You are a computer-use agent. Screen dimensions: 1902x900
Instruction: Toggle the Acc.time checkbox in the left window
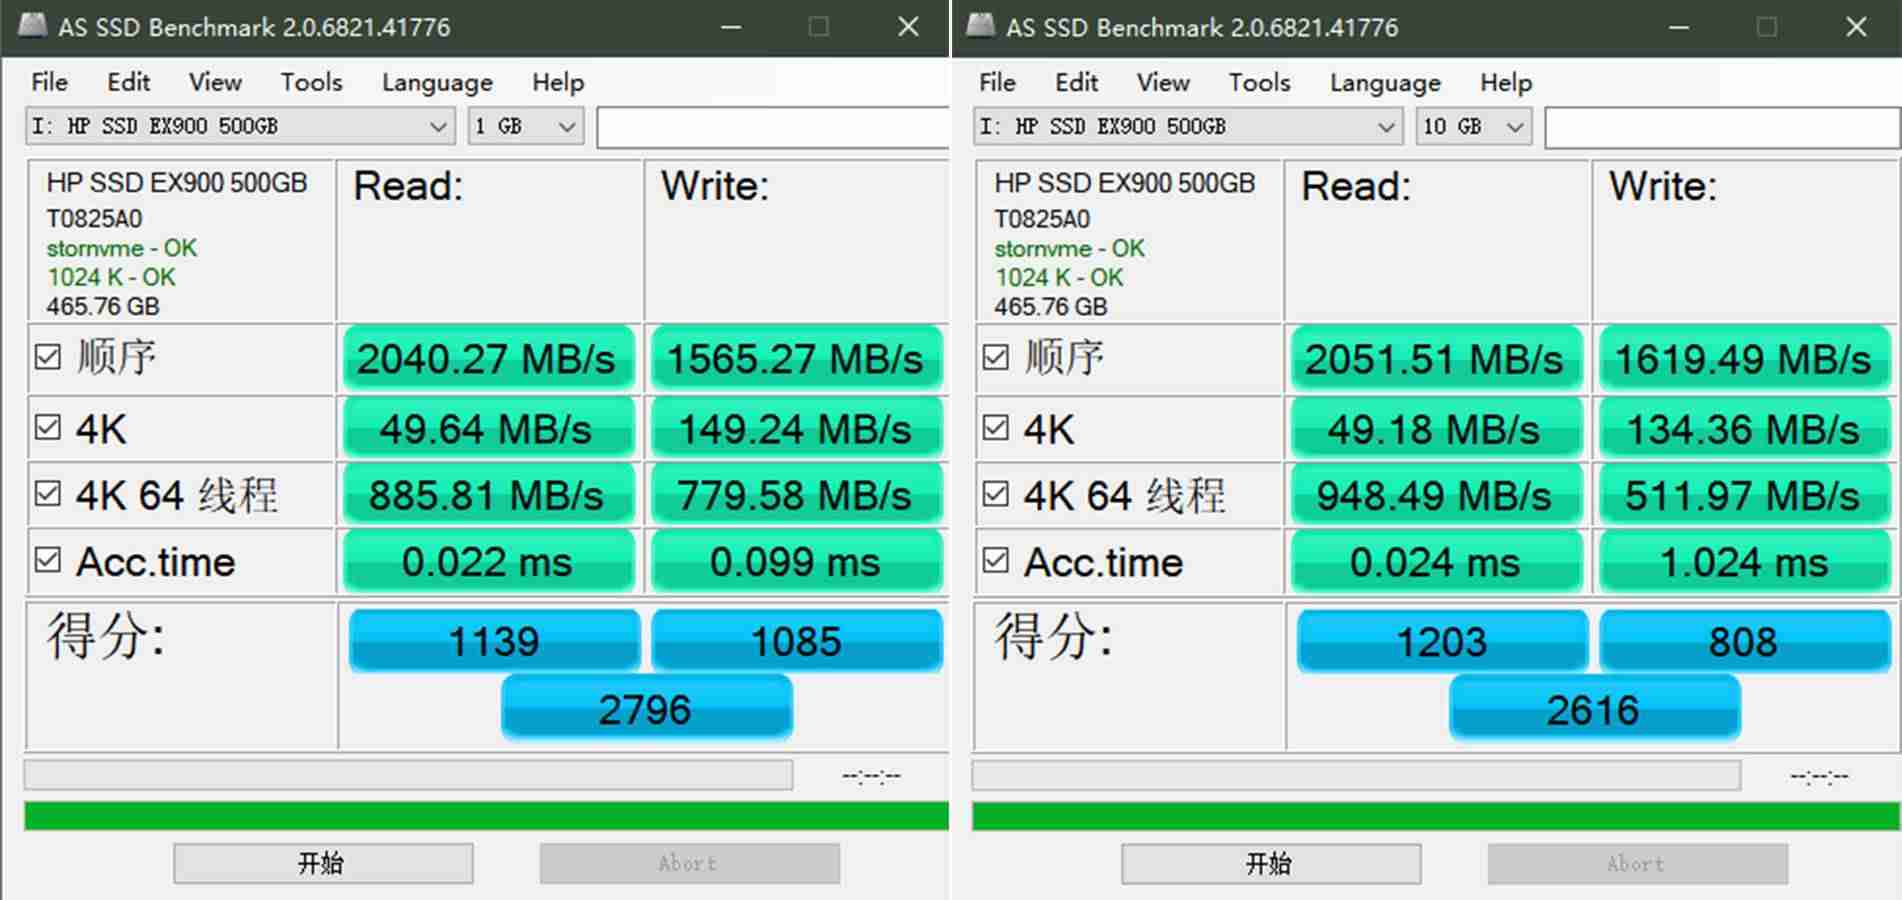48,560
